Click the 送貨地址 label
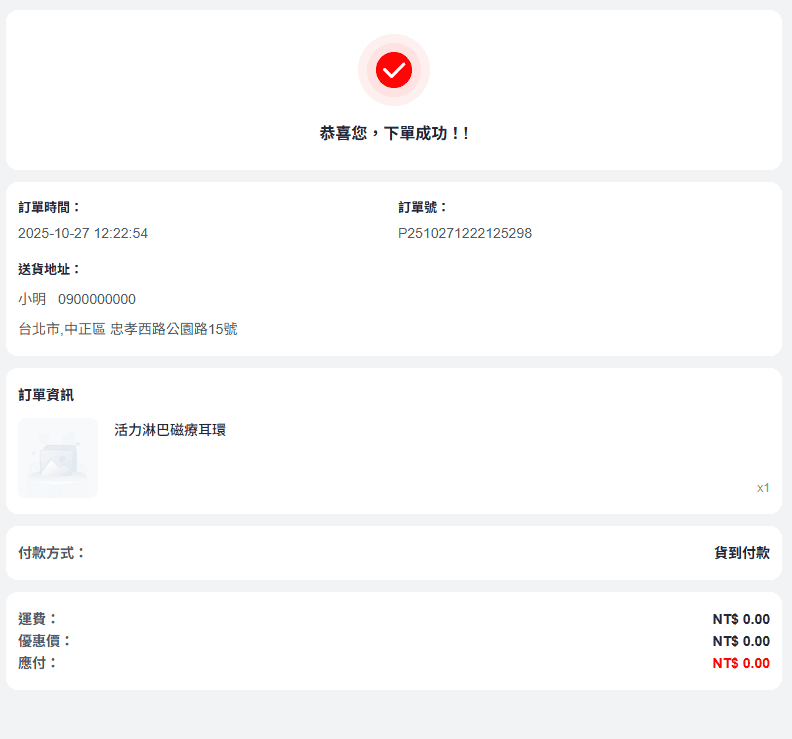 [x=49, y=269]
